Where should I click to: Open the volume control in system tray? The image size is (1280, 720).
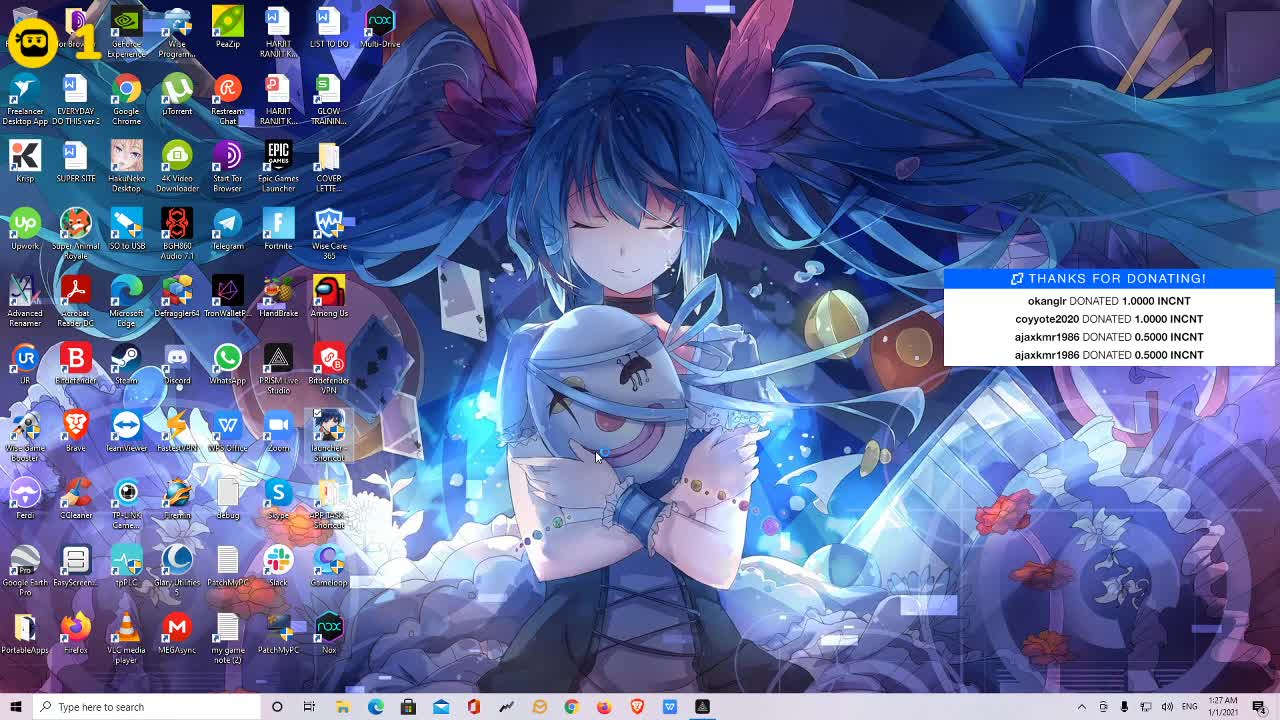coord(1167,707)
